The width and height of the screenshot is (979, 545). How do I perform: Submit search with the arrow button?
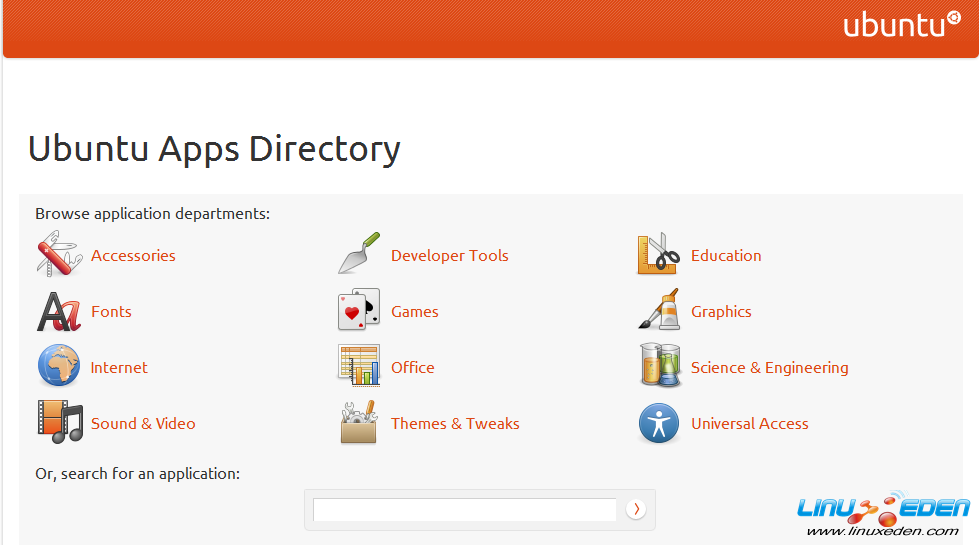(636, 509)
